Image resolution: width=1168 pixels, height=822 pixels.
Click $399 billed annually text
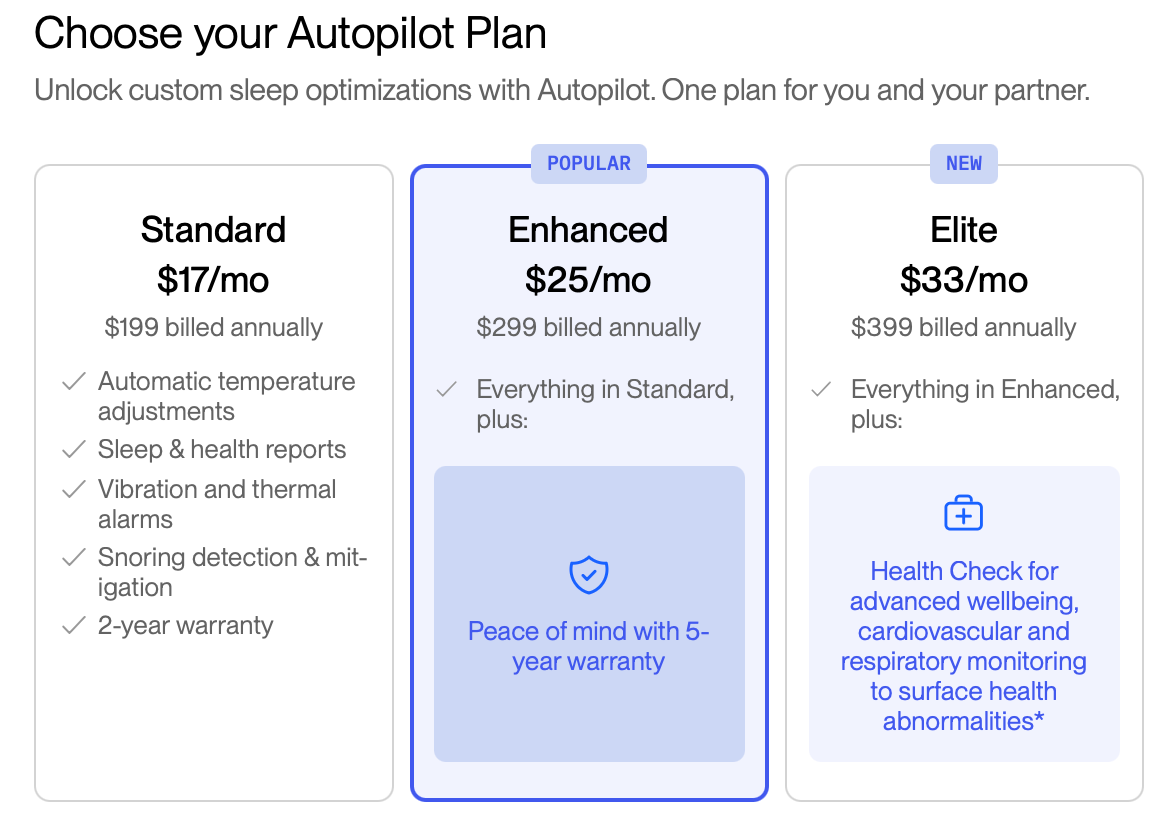coord(963,328)
